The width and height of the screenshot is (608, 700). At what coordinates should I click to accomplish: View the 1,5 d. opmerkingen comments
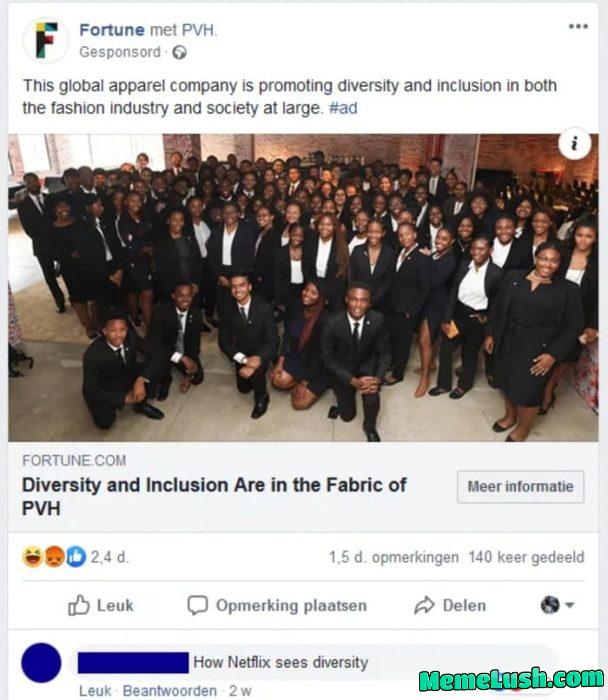[x=394, y=557]
